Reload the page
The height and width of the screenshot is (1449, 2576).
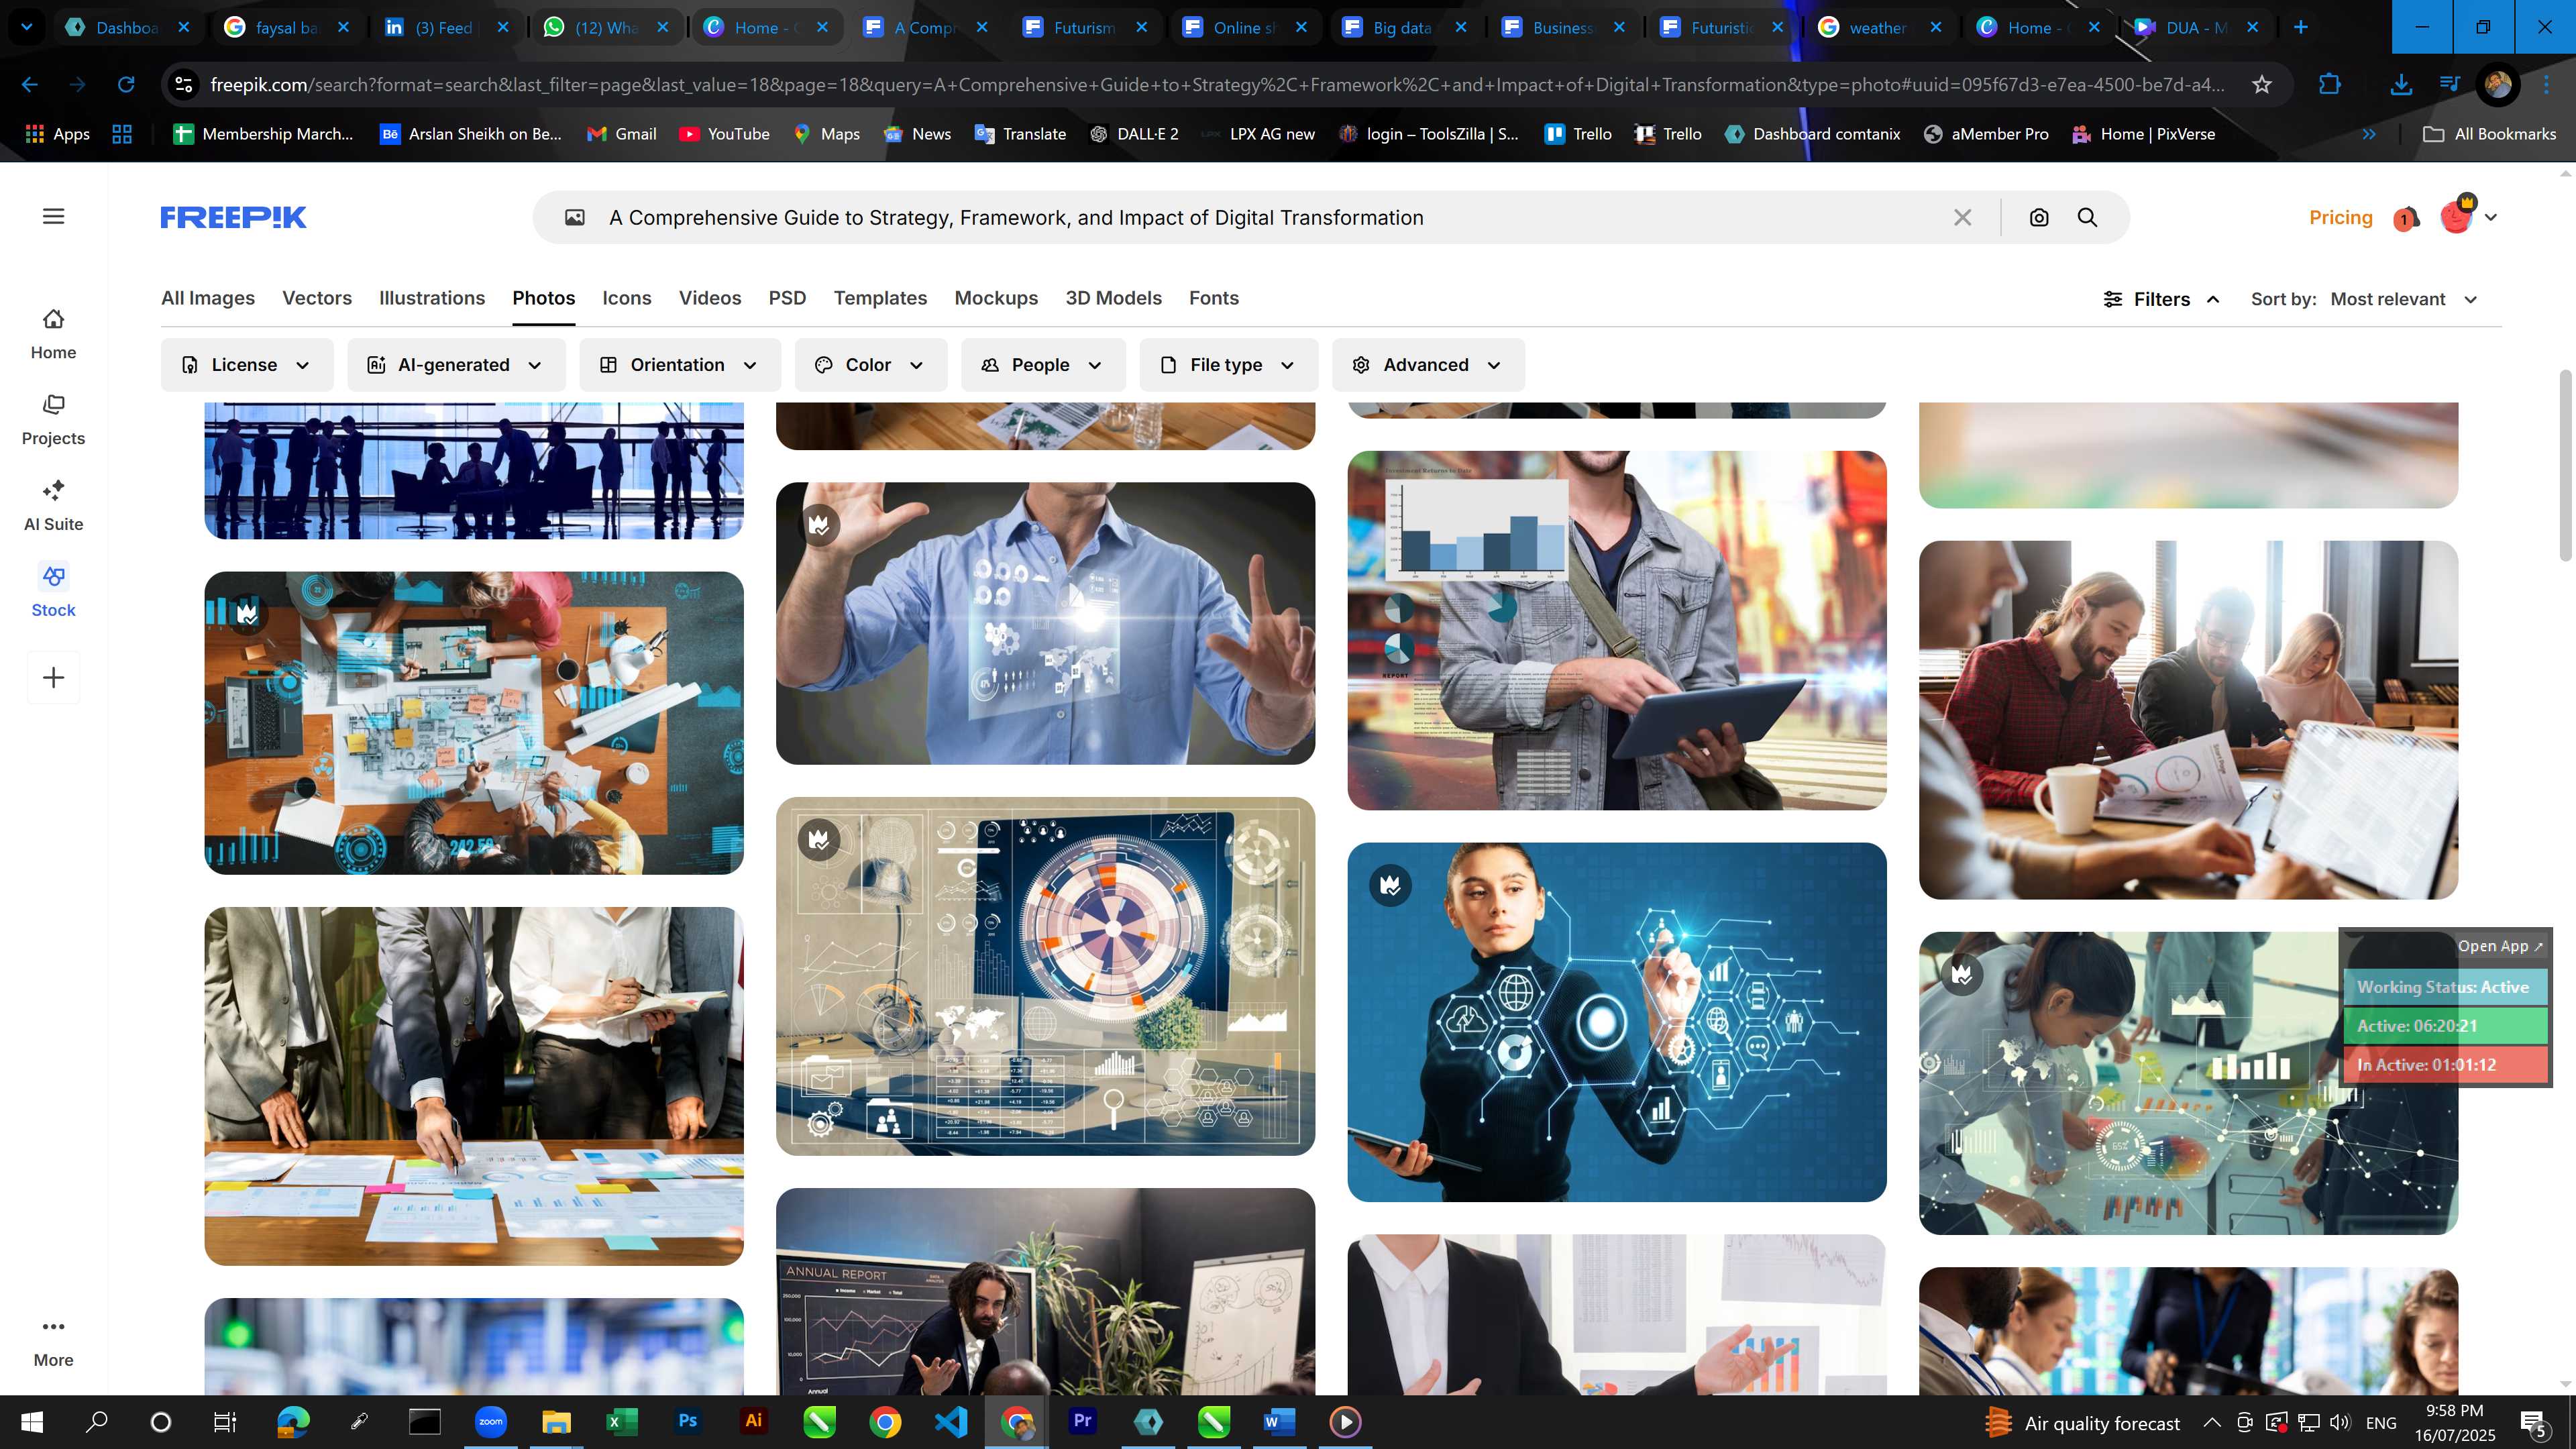click(x=126, y=85)
